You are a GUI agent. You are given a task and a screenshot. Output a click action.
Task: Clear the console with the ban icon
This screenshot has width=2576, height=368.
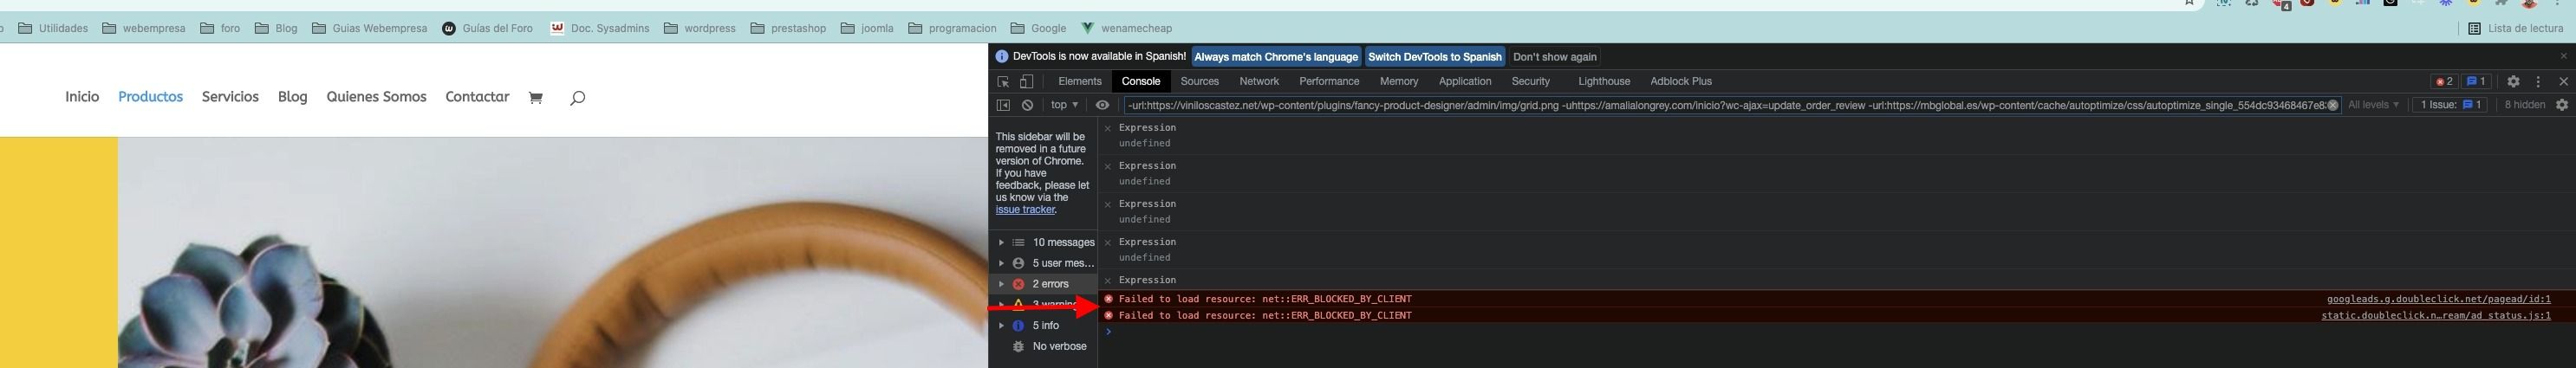coord(1027,105)
